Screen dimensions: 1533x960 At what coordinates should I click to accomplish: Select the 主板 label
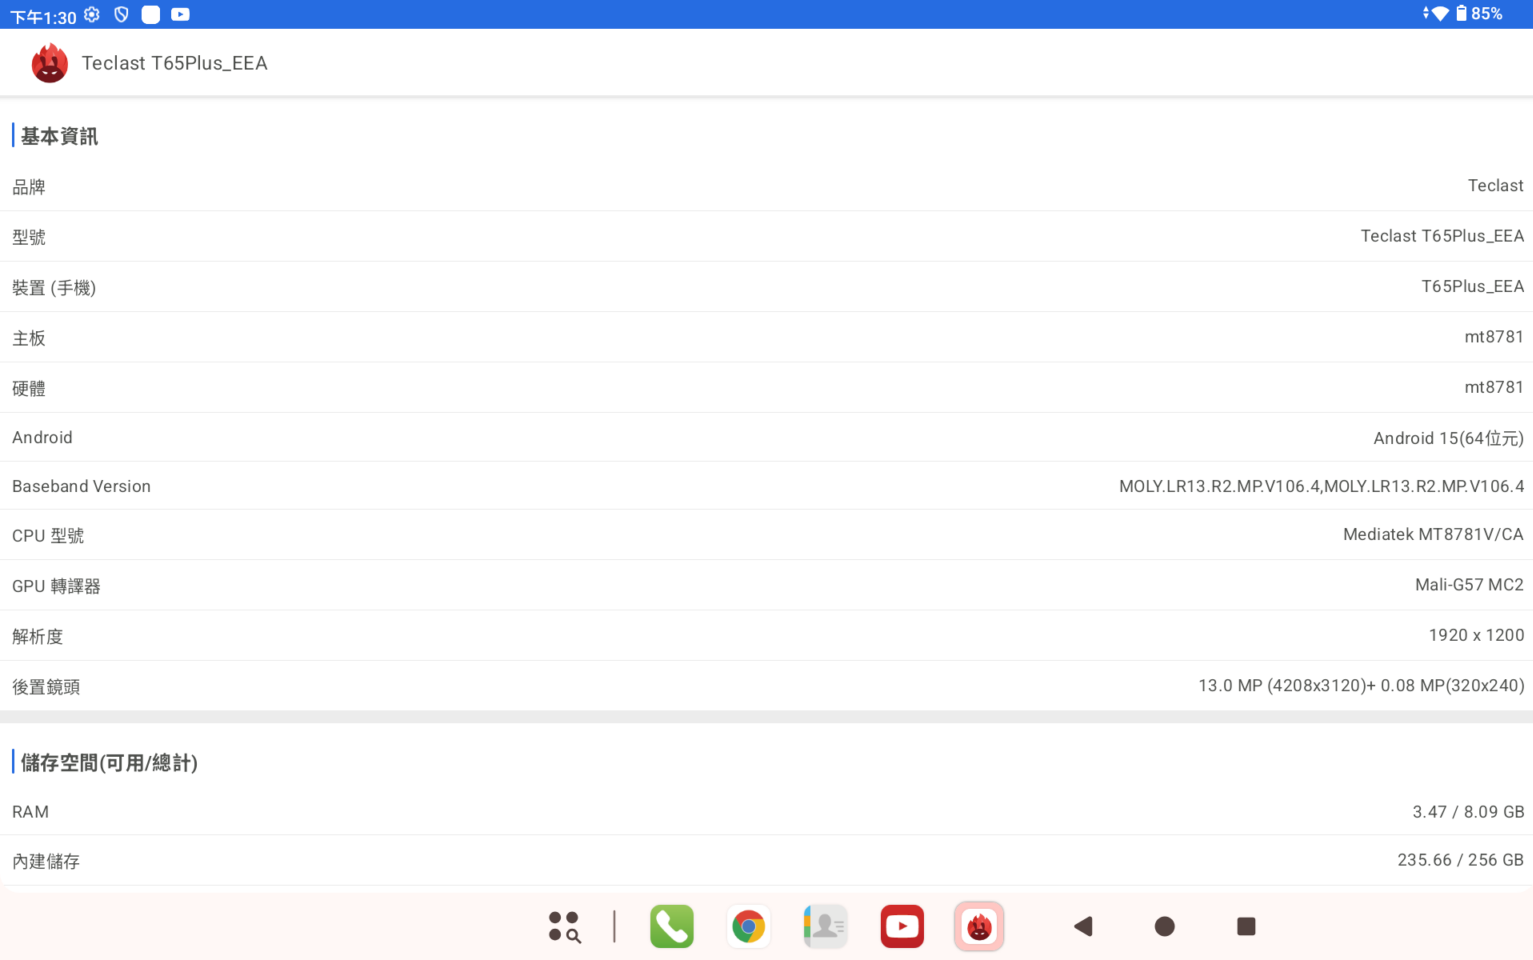point(29,338)
